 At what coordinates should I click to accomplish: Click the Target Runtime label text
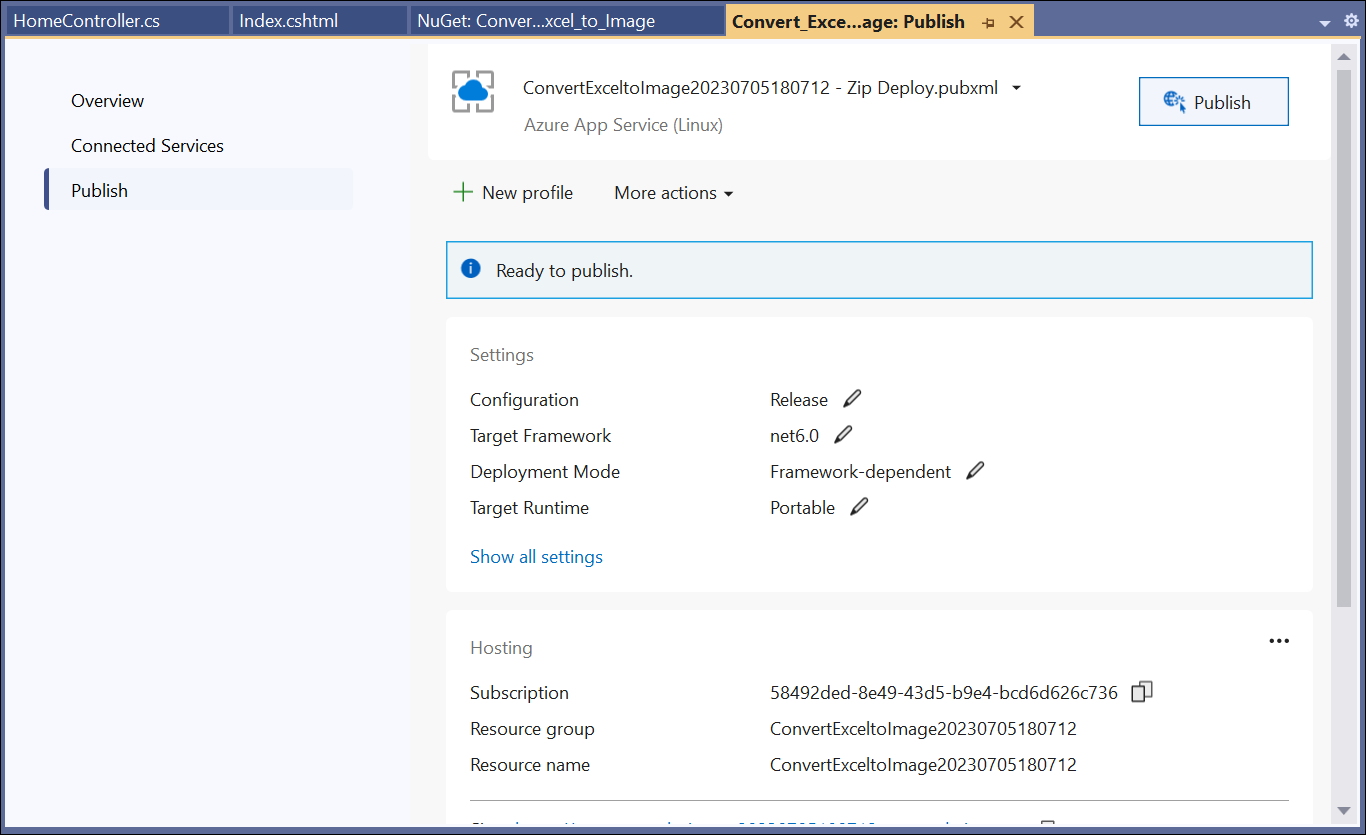coord(529,508)
